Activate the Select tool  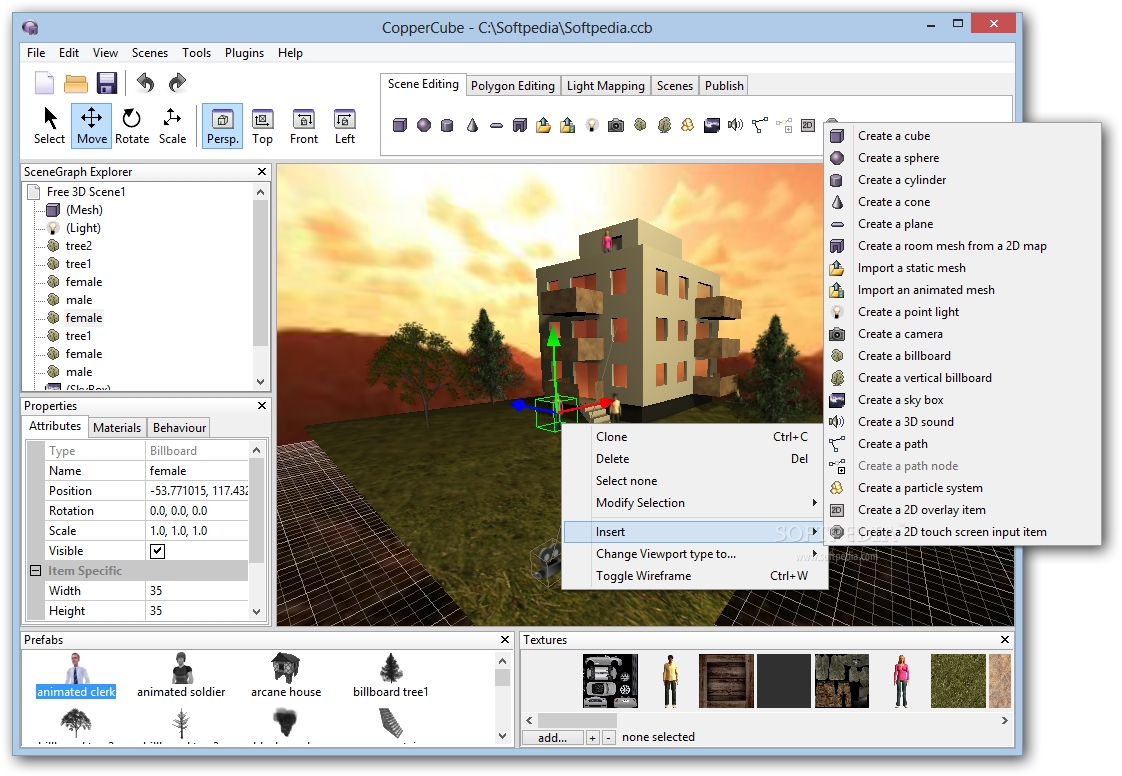click(49, 126)
